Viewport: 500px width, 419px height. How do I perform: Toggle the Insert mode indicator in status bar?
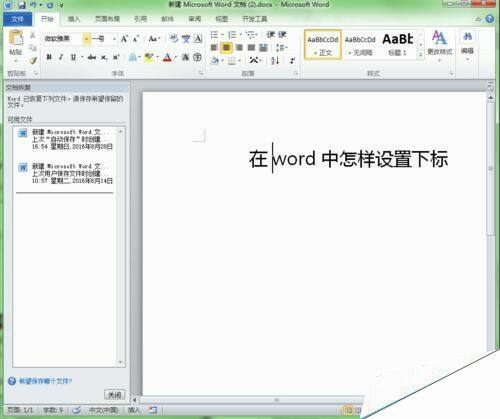pos(134,410)
